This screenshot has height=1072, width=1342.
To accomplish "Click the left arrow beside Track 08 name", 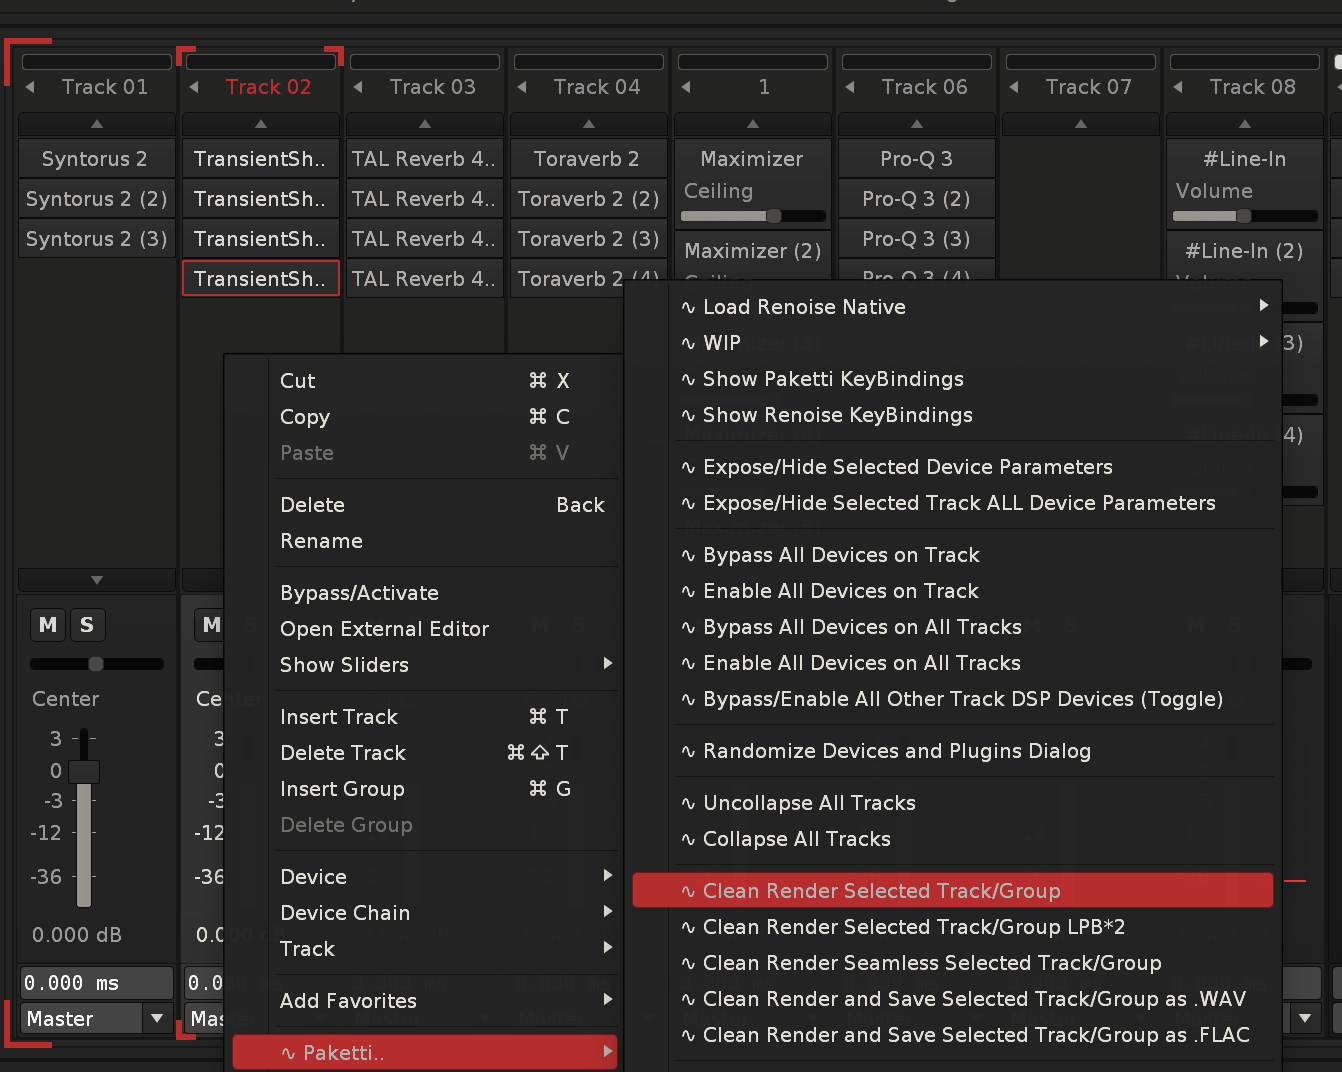I will click(1178, 87).
